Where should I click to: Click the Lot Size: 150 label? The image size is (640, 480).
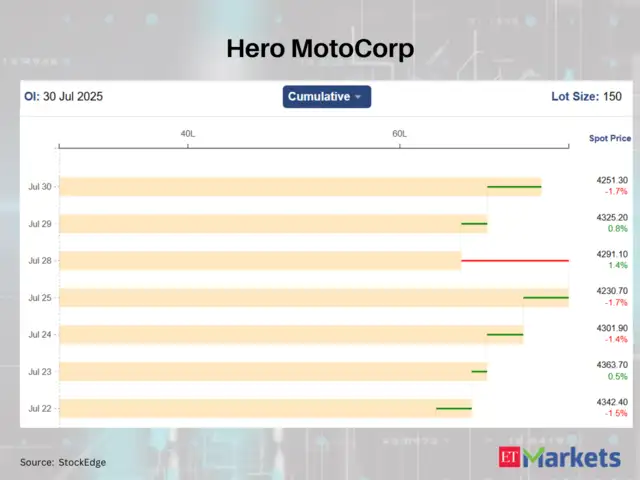pyautogui.click(x=586, y=97)
